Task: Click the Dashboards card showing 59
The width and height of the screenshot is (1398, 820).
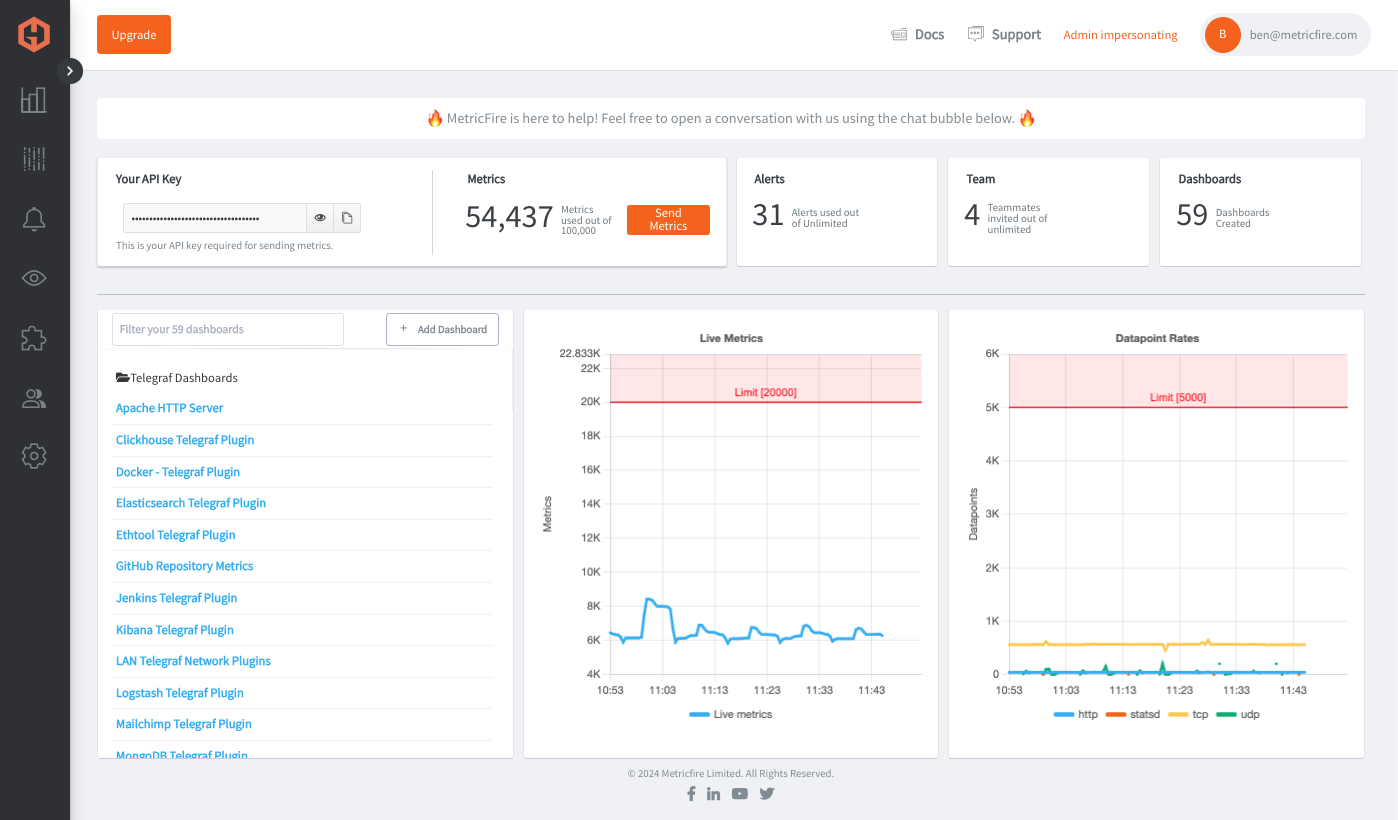Action: [1260, 212]
